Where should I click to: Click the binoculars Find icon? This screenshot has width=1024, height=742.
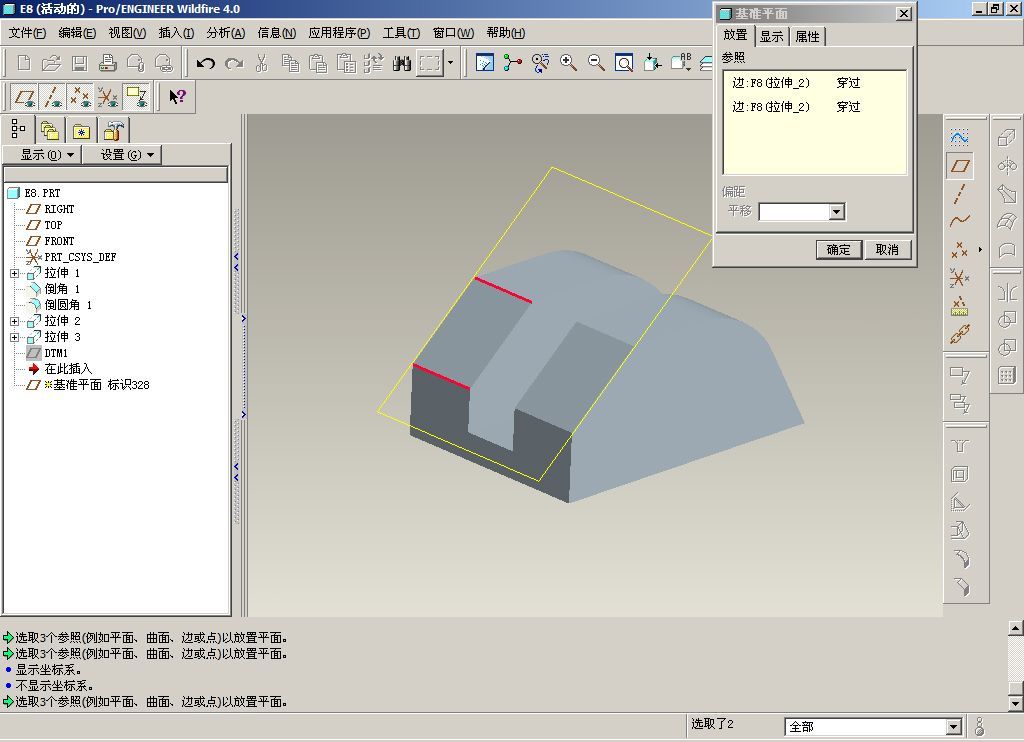pos(402,63)
